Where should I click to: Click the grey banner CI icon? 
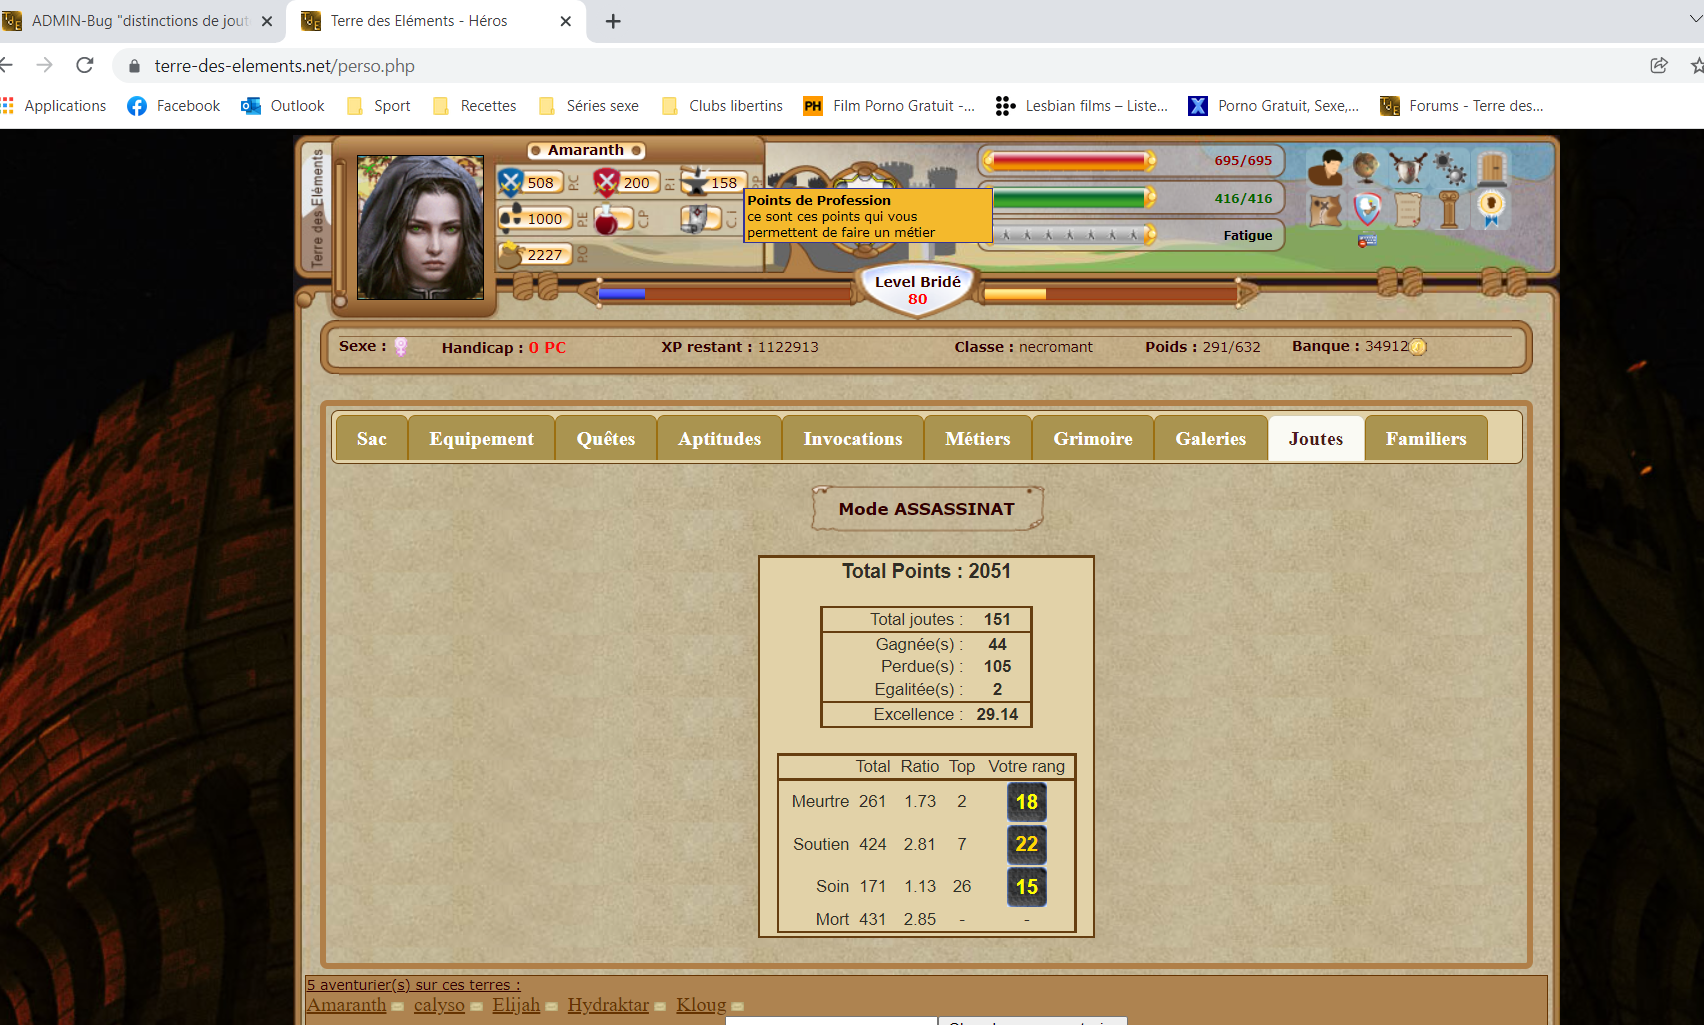point(696,218)
